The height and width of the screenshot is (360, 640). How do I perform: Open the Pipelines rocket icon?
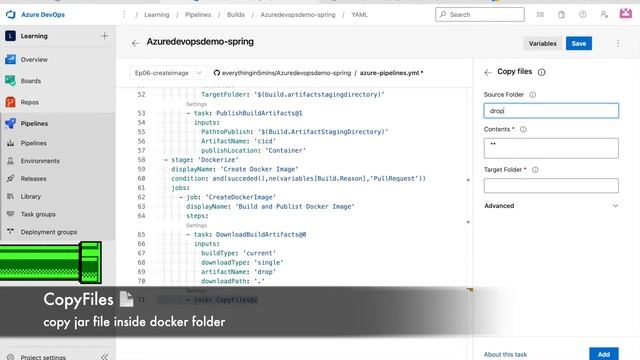coord(11,123)
